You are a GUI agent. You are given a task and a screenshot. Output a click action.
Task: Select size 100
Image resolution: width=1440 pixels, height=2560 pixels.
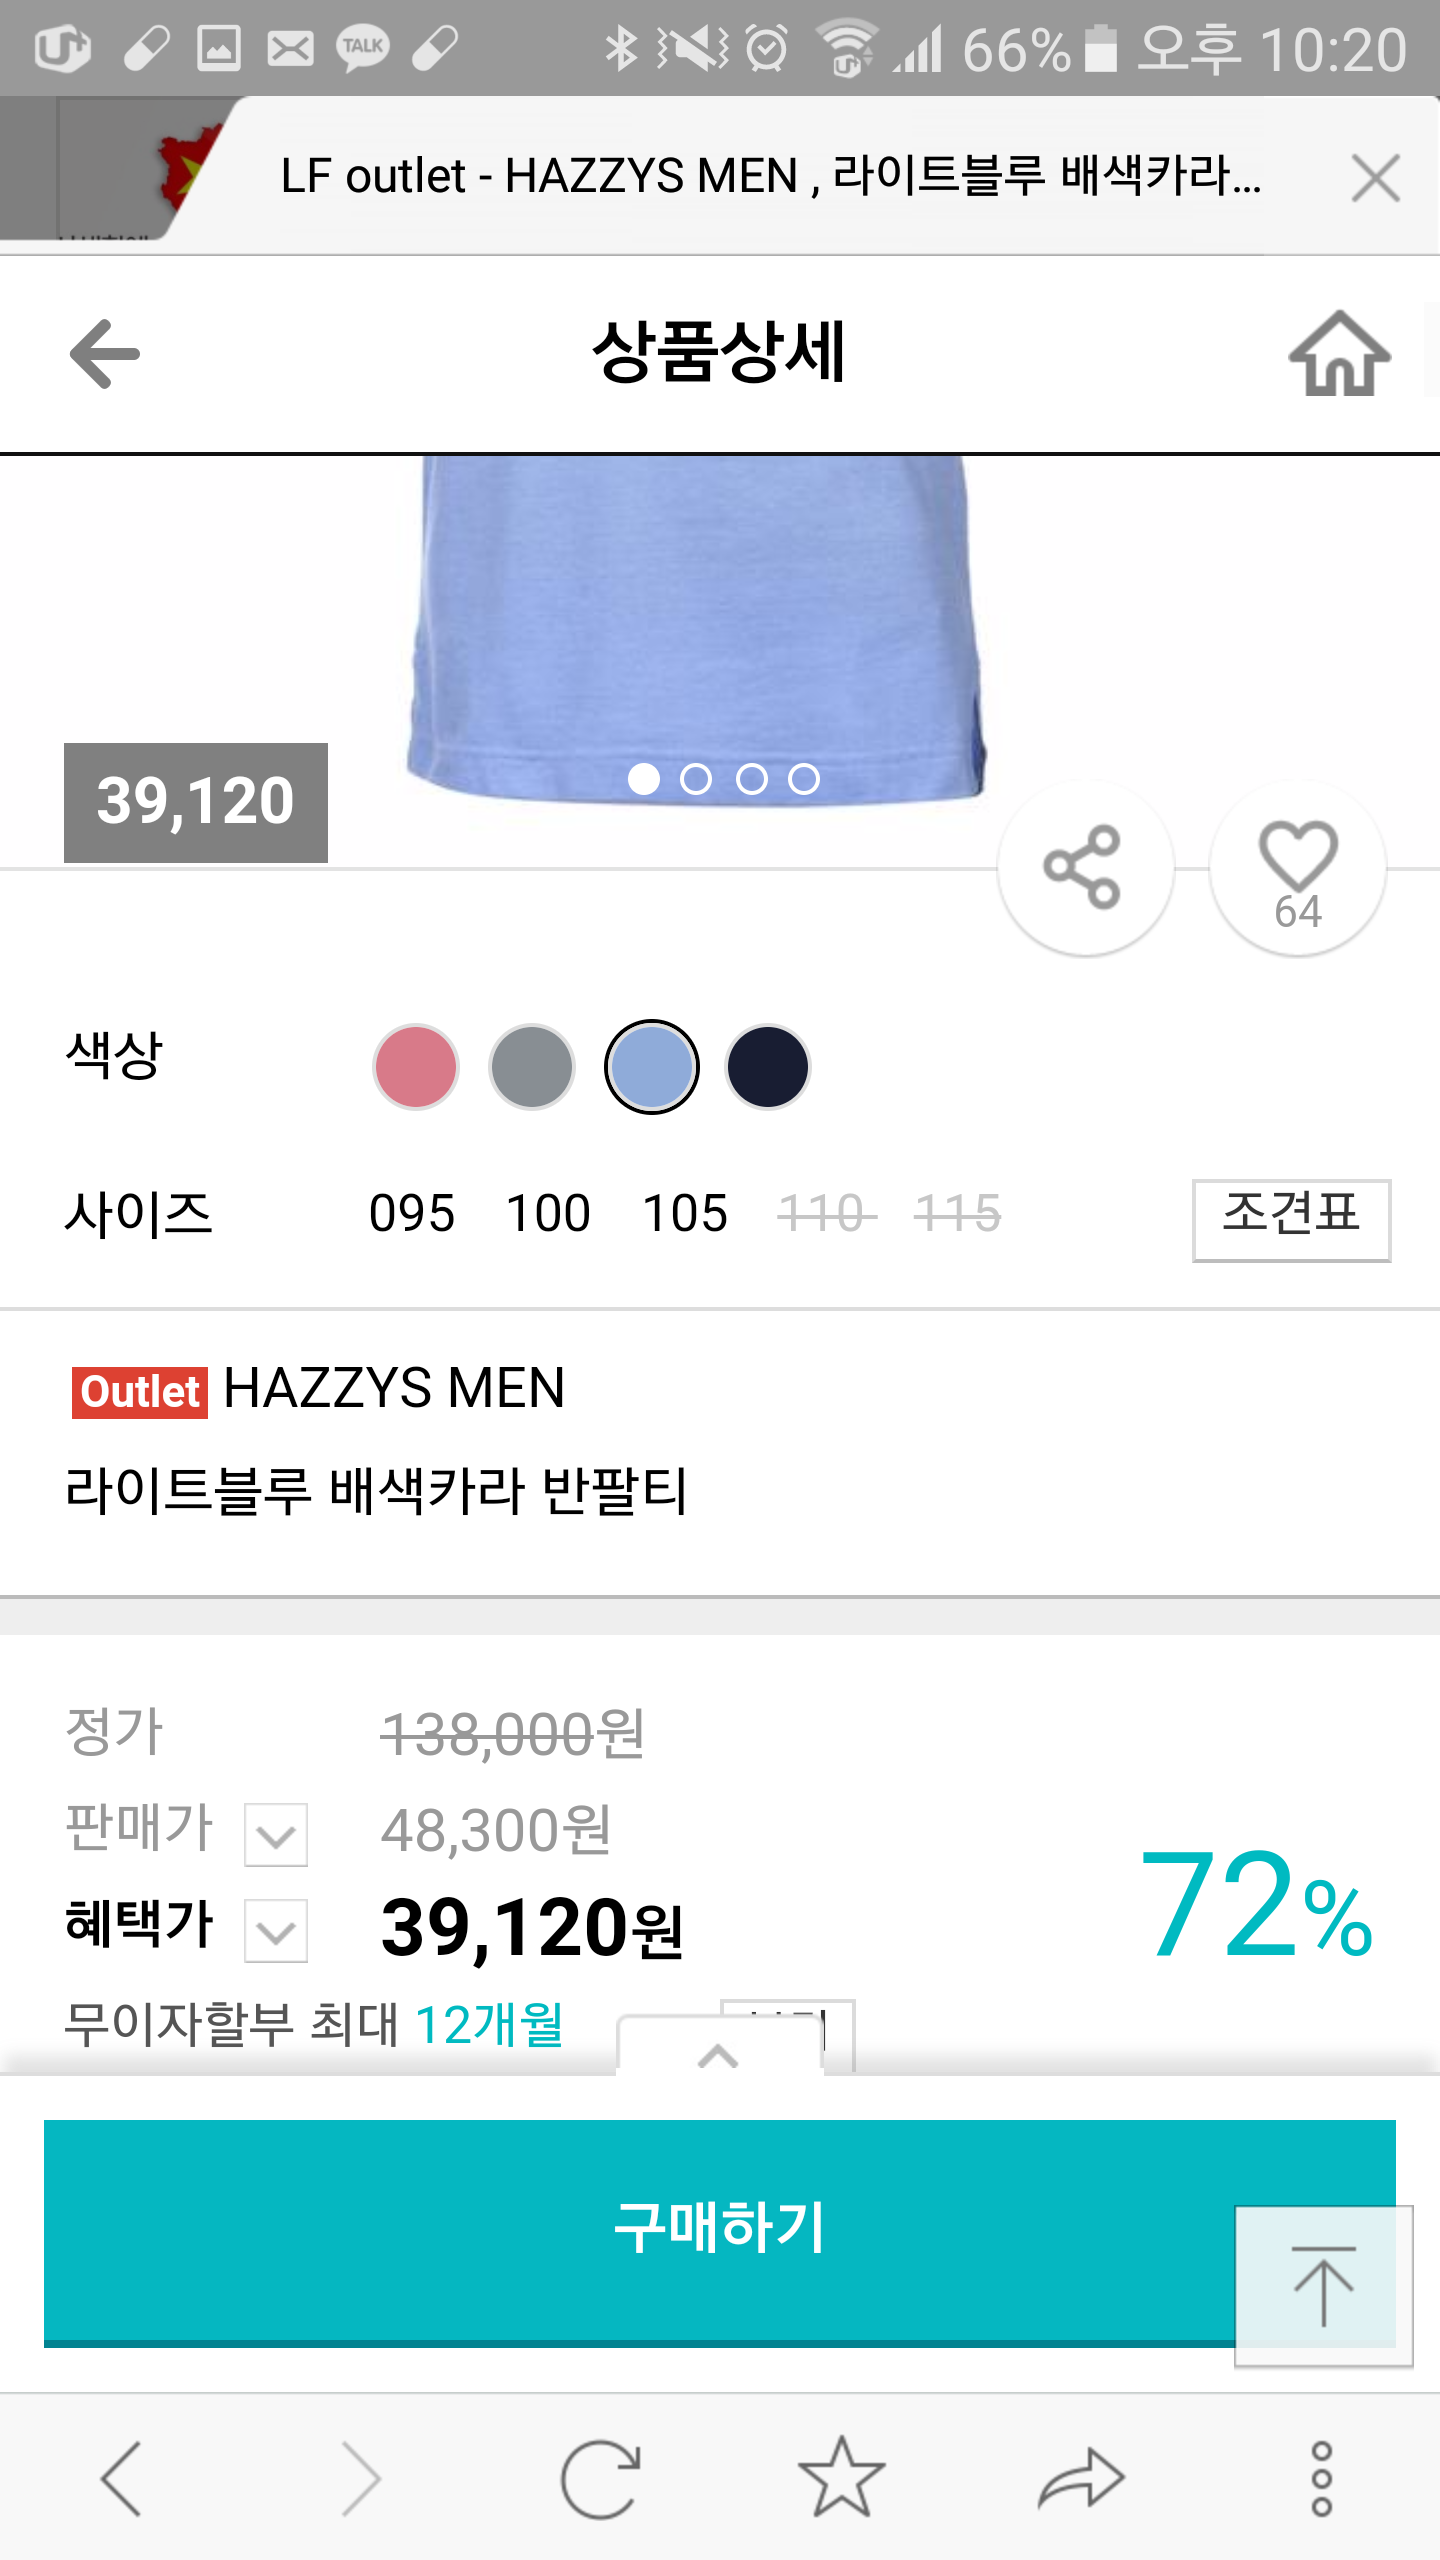point(548,1214)
